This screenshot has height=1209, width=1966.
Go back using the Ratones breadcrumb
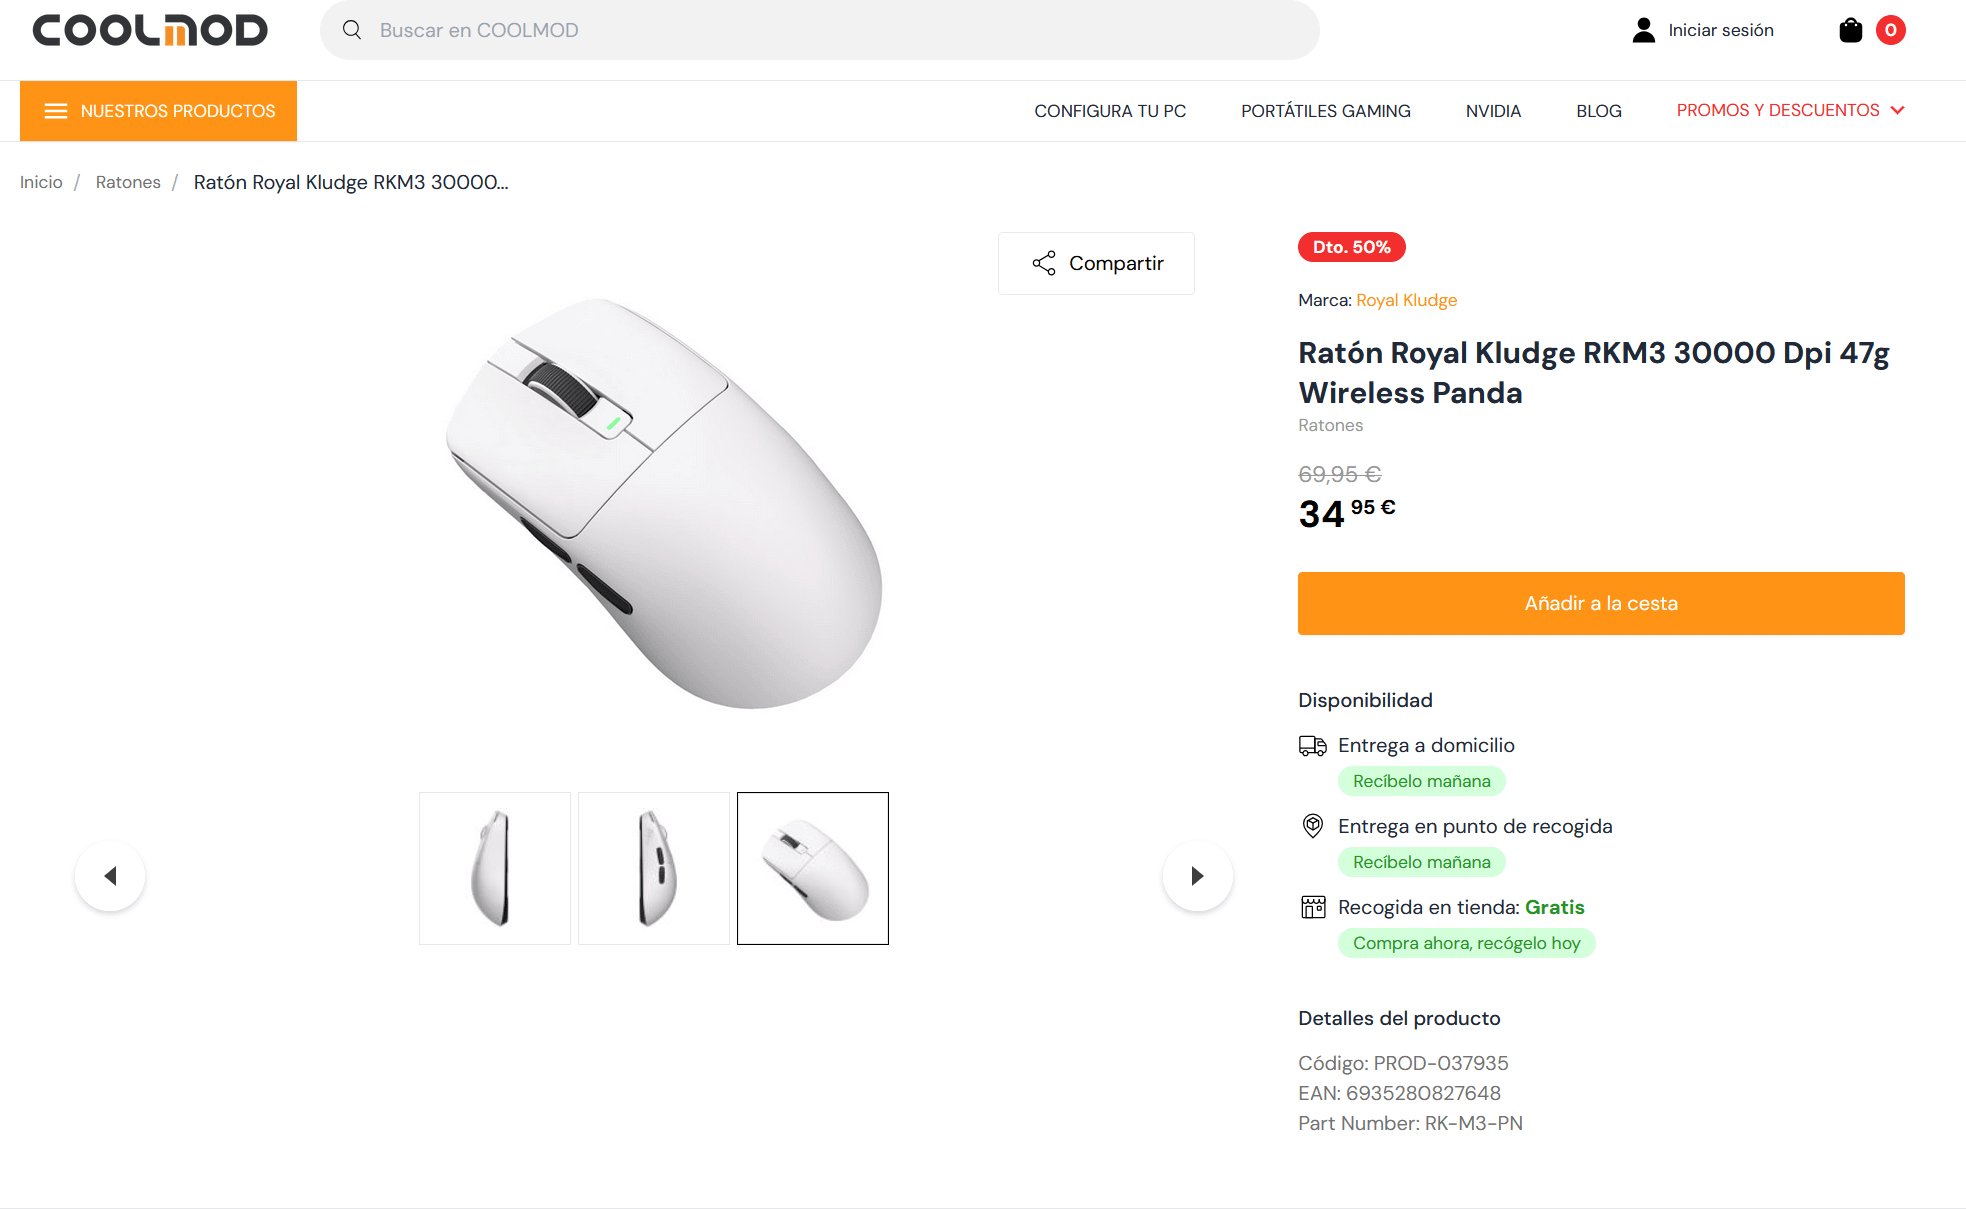point(128,182)
